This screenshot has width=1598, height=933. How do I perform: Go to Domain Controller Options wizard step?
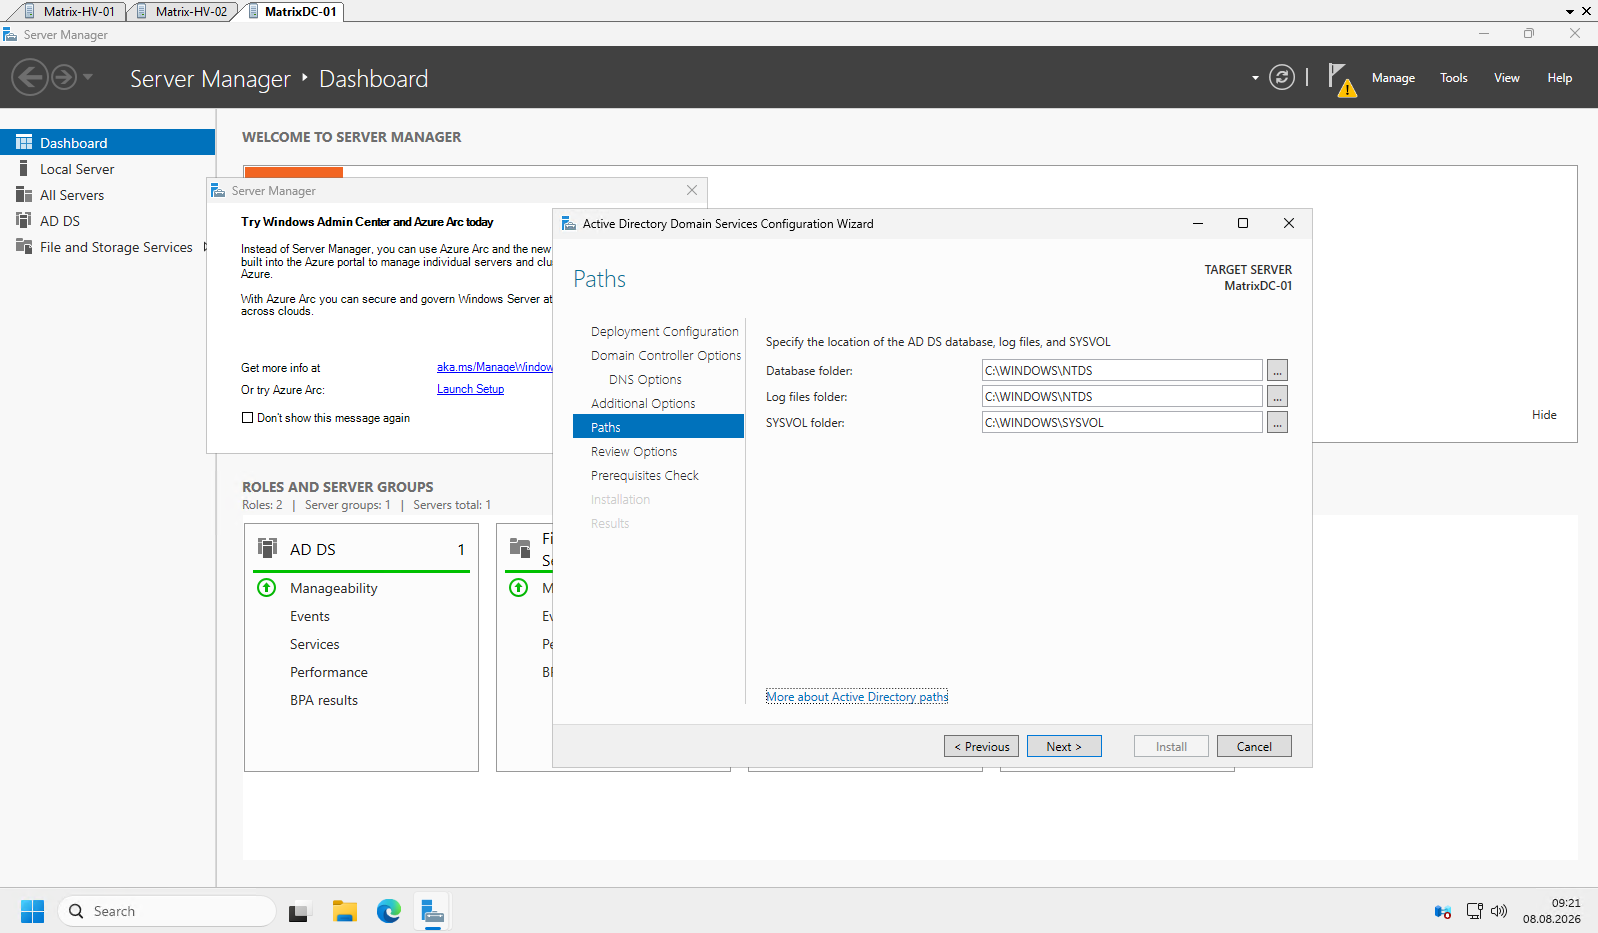pos(666,355)
